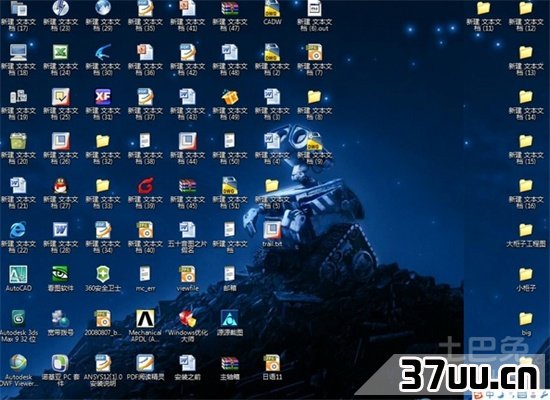Select the viewfile desktop icon
This screenshot has width=550, height=400.
pyautogui.click(x=188, y=274)
